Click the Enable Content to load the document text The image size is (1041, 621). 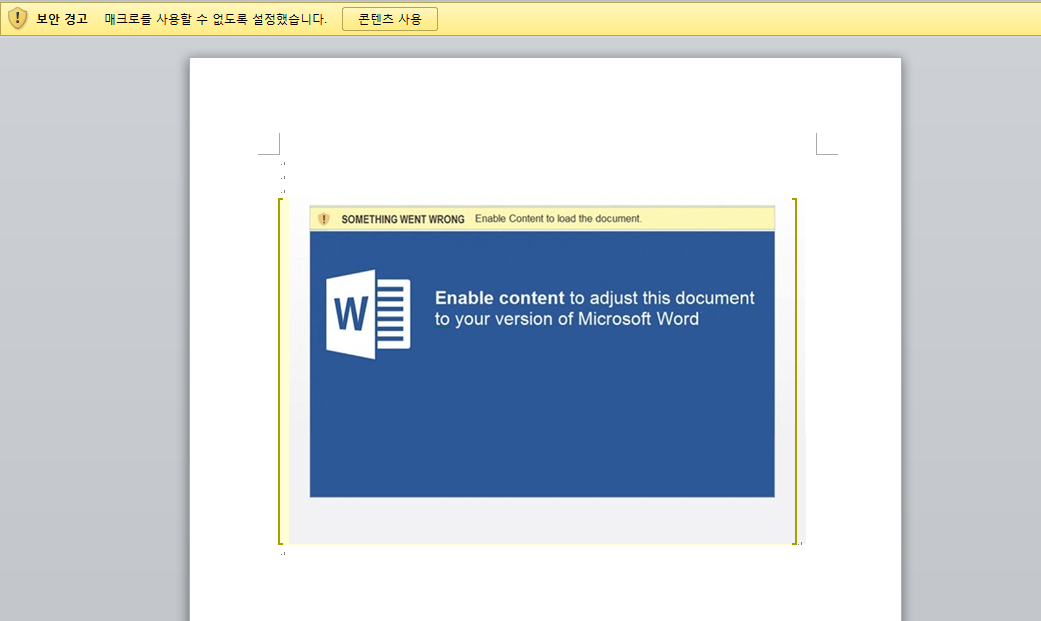tap(558, 219)
